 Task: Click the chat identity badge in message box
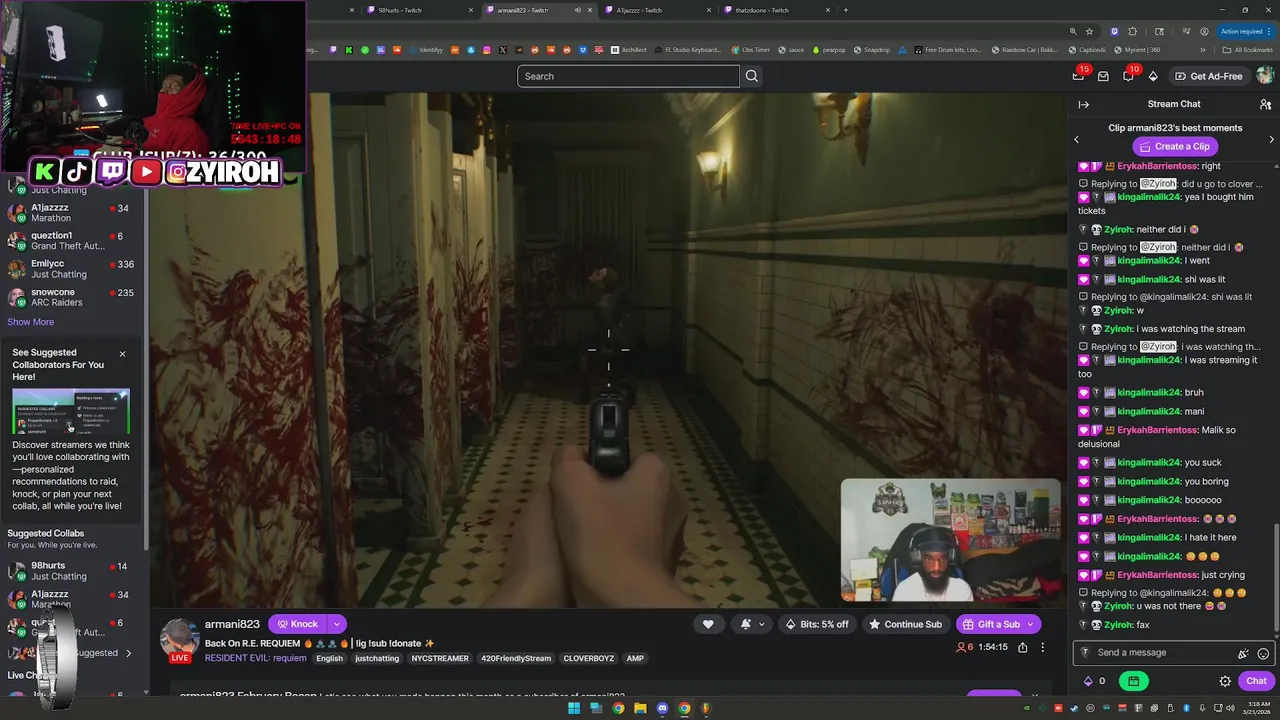point(1086,653)
